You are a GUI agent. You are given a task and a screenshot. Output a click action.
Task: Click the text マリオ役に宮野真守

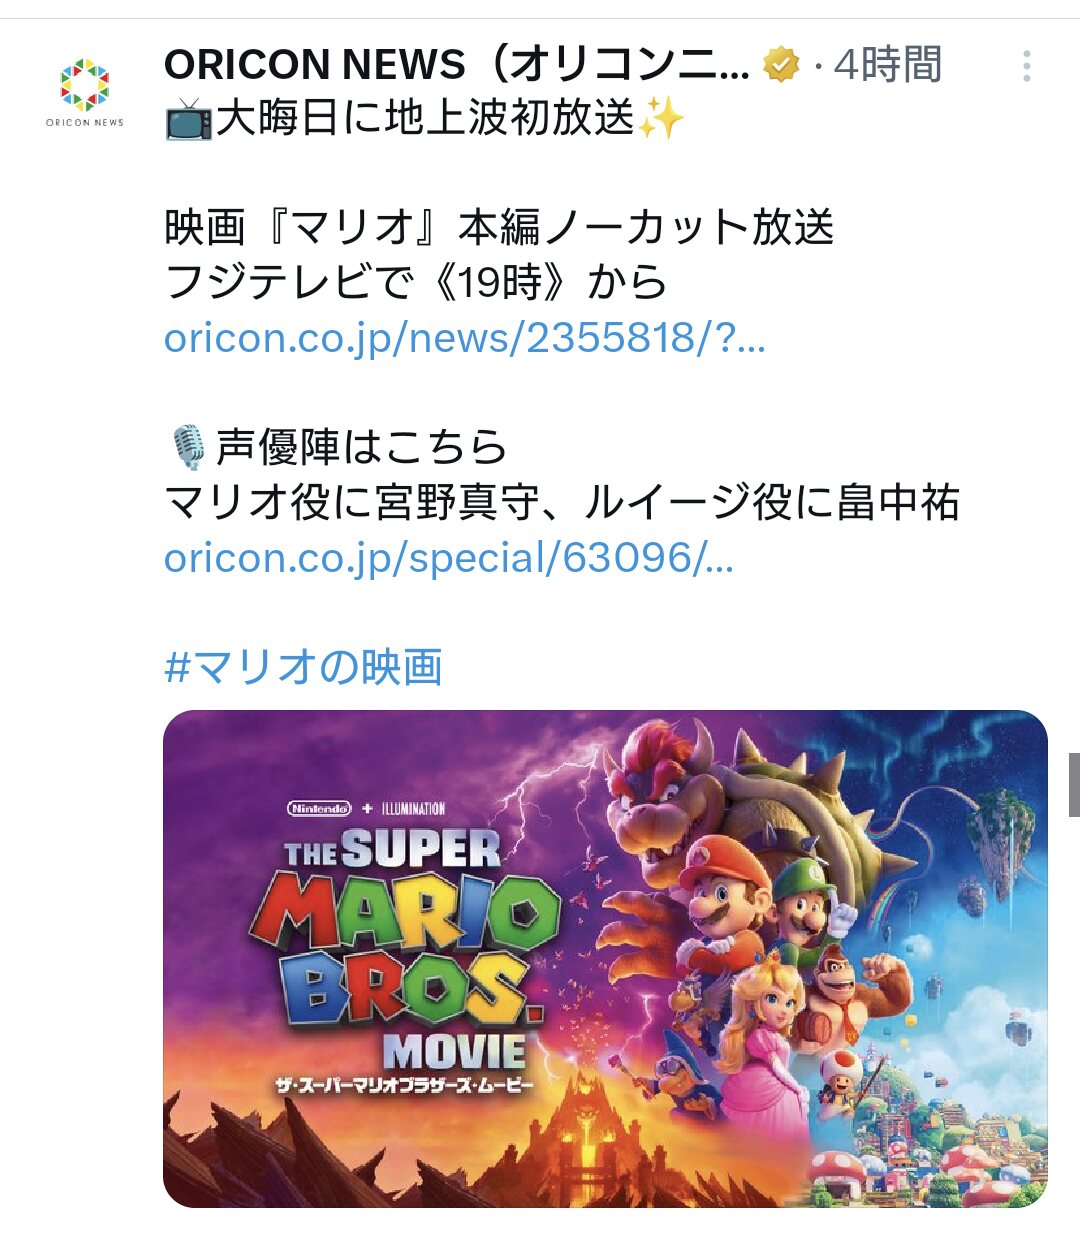352,503
